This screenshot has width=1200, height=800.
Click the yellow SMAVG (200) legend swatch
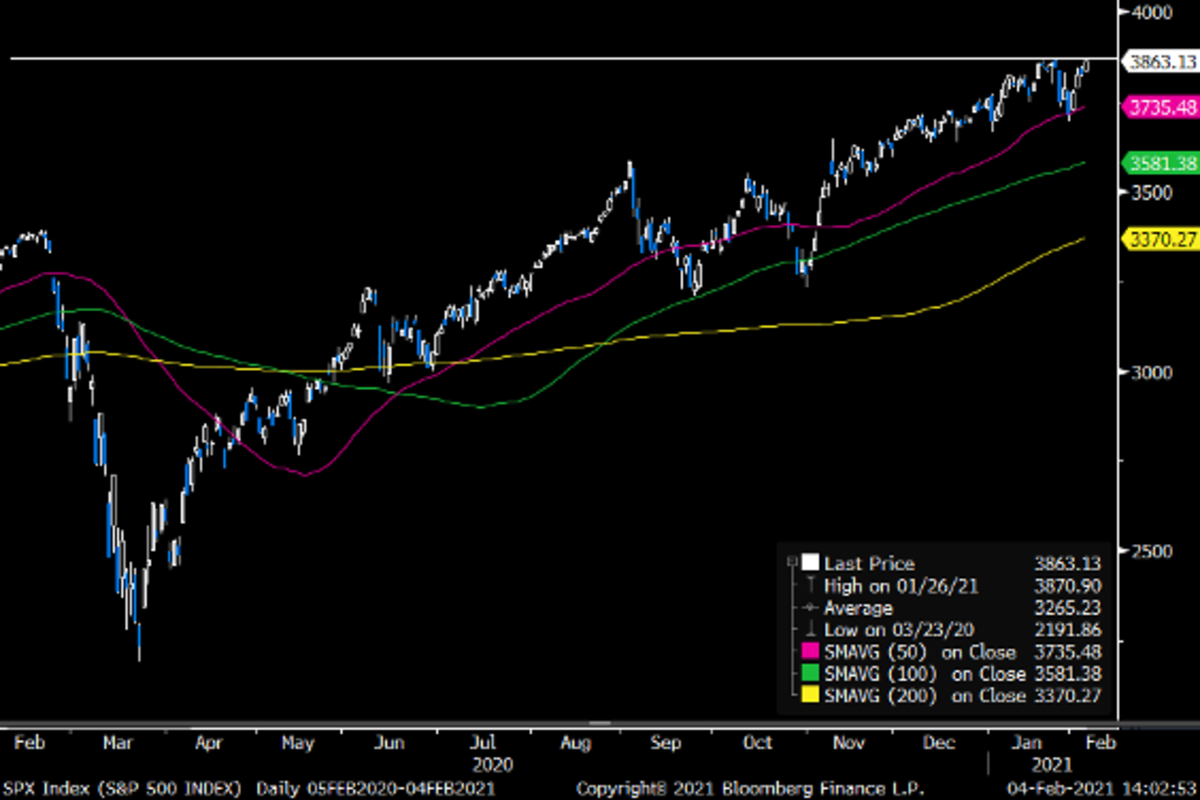tap(810, 696)
